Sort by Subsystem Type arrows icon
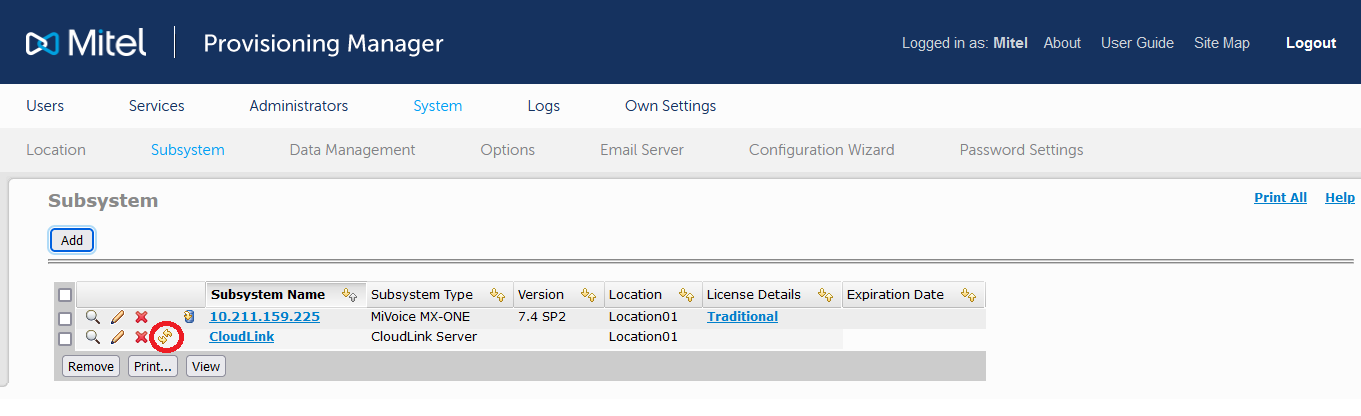Screen dimensions: 1361x416 coord(497,295)
